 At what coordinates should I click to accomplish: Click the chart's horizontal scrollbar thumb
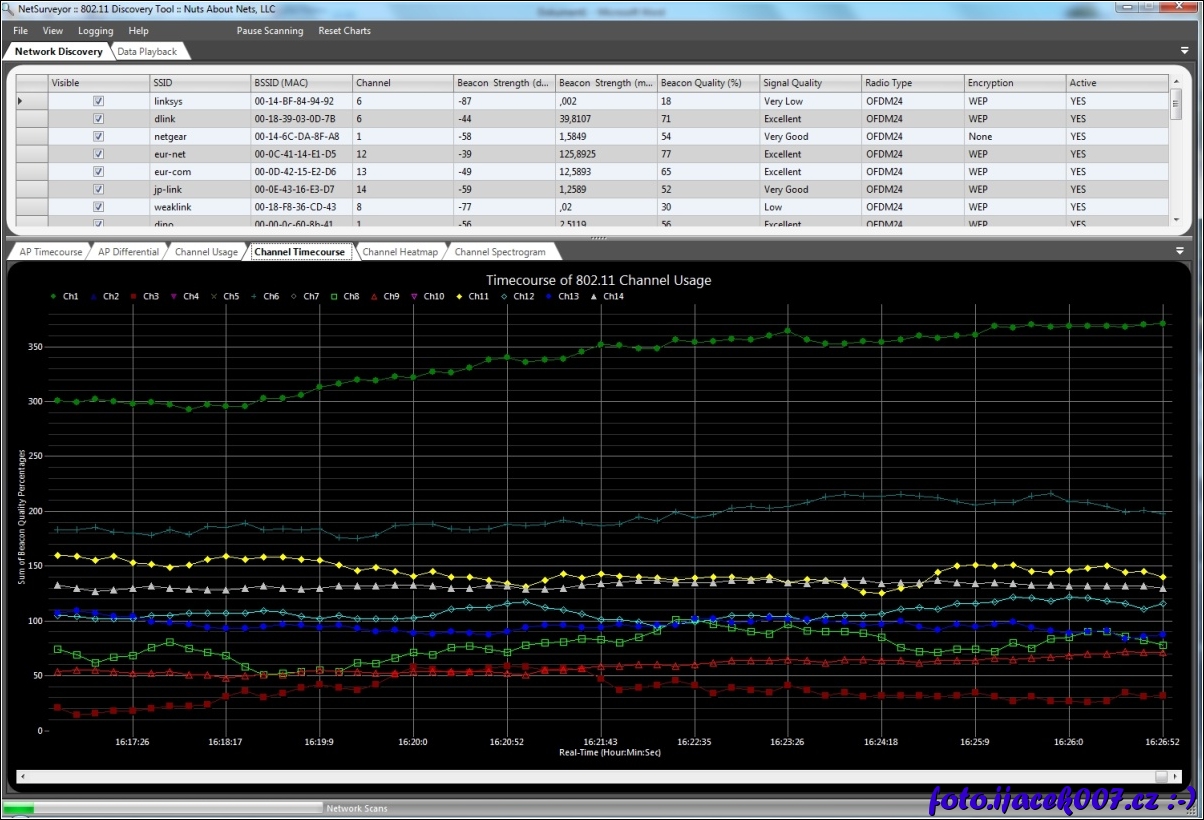tap(1161, 776)
